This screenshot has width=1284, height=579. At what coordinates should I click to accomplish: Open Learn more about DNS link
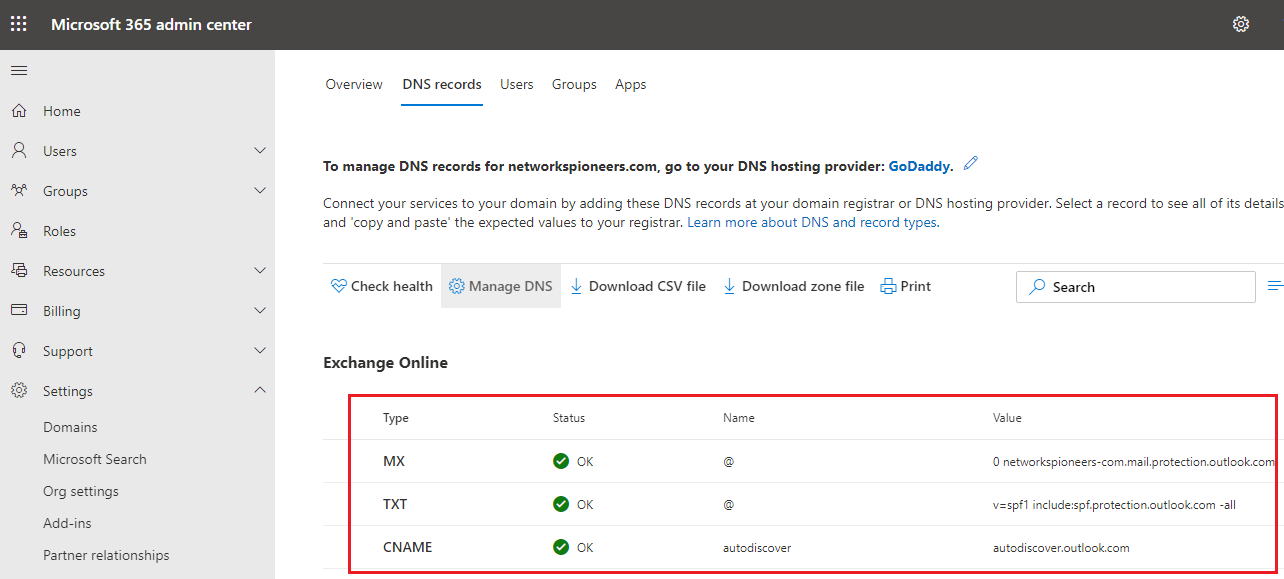point(812,222)
